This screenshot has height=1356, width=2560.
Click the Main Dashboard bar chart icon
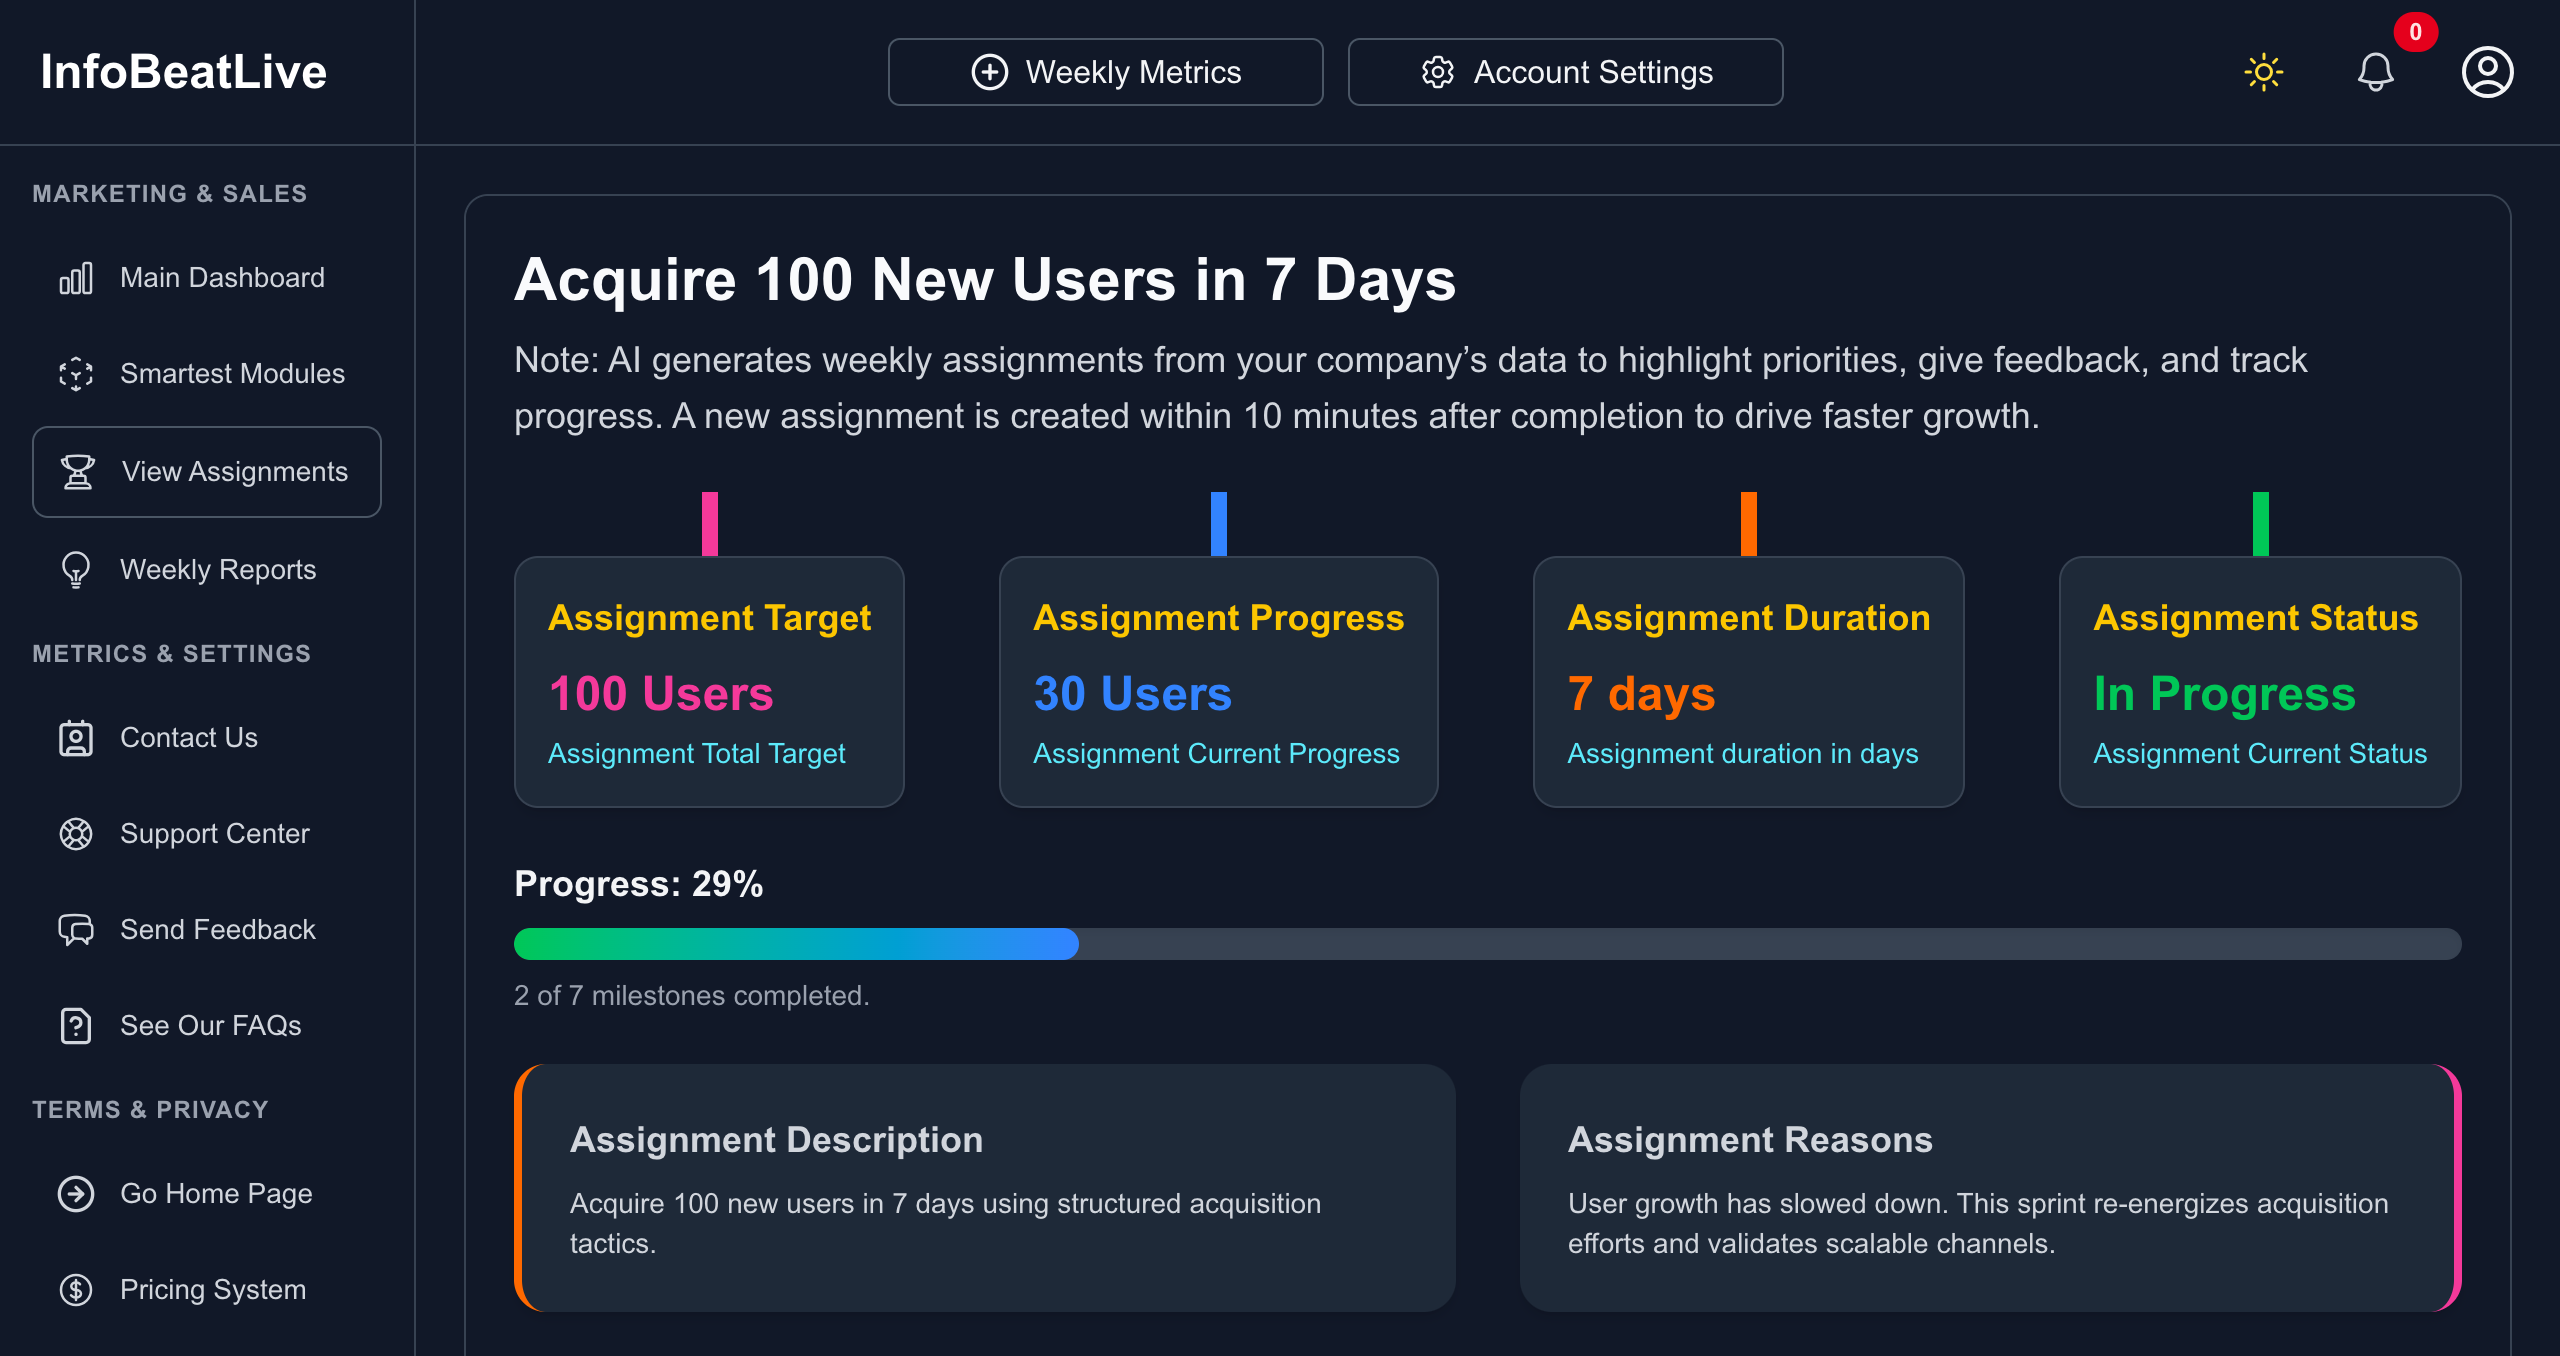76,278
